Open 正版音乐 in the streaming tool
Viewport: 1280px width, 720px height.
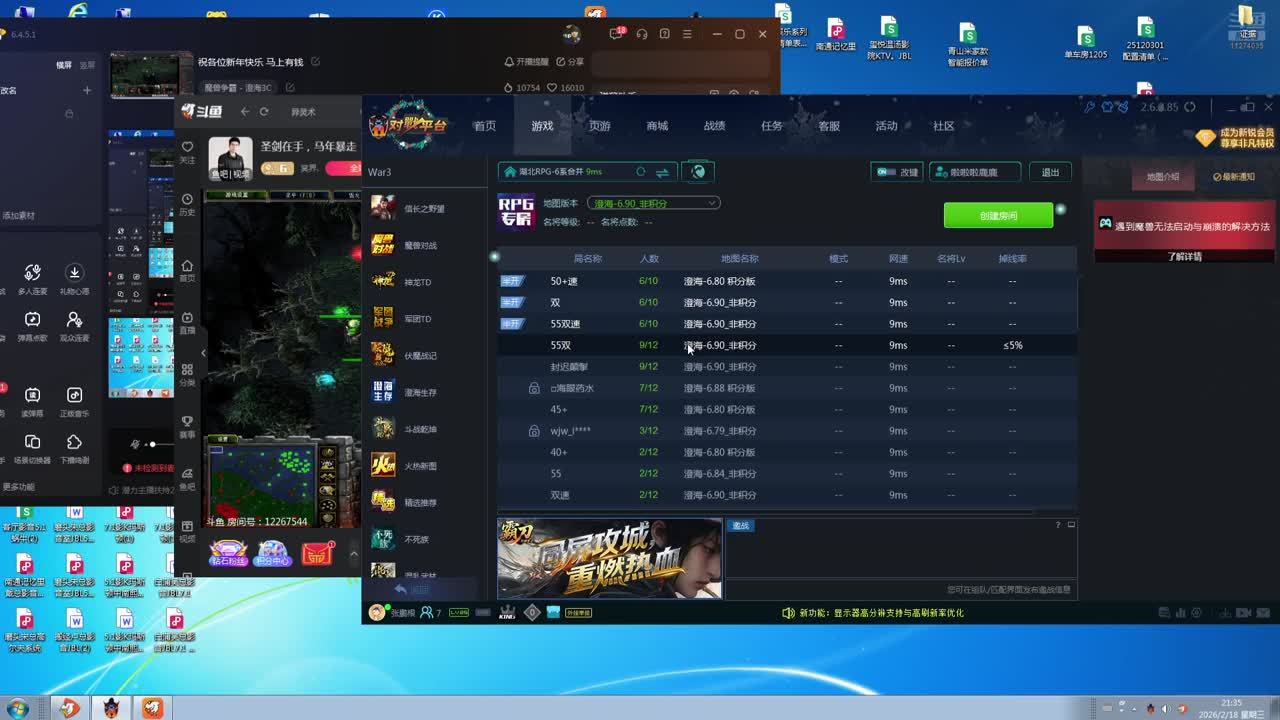pos(74,401)
